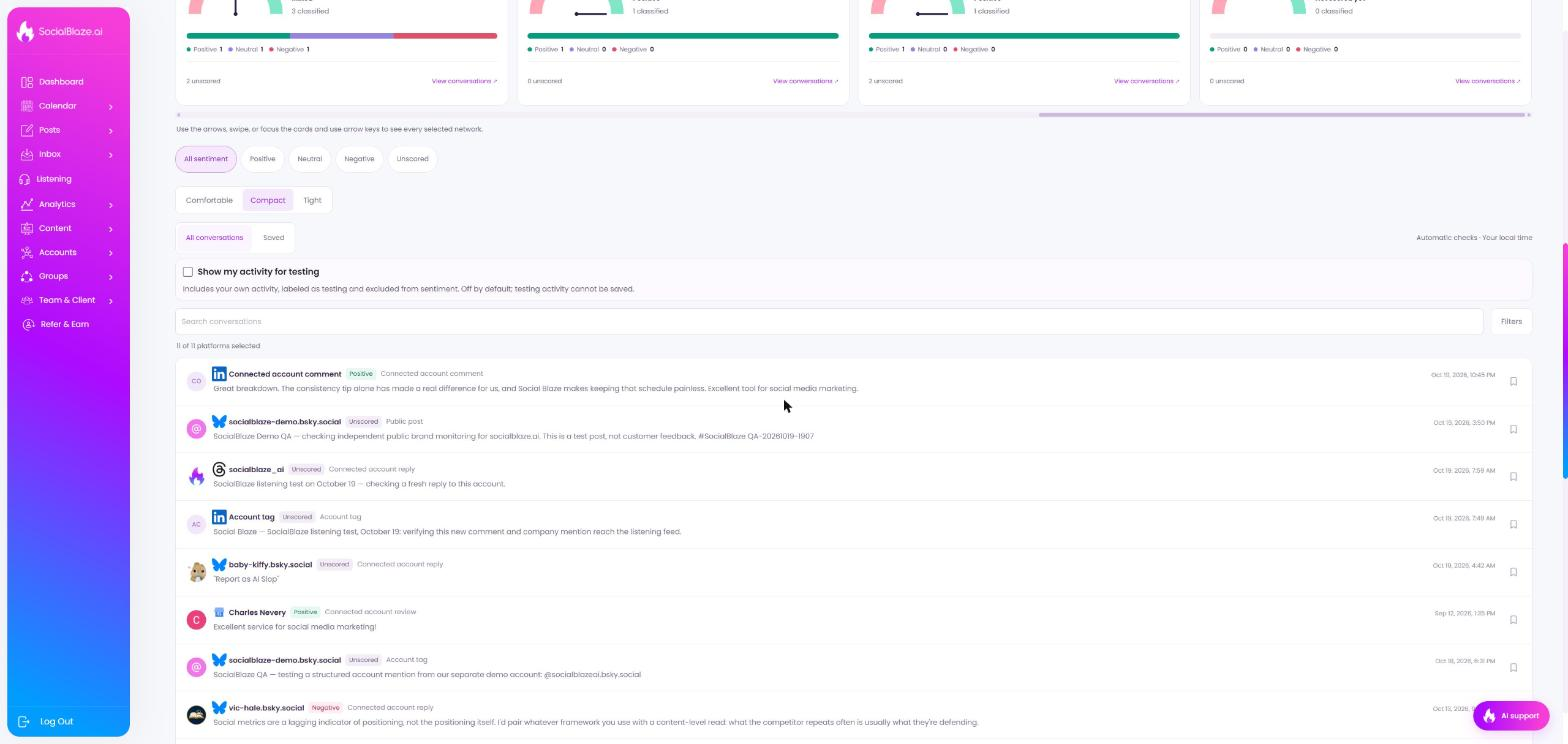Bookmark the Connected account comment conversation
Viewport: 1568px width, 744px height.
pos(1513,381)
